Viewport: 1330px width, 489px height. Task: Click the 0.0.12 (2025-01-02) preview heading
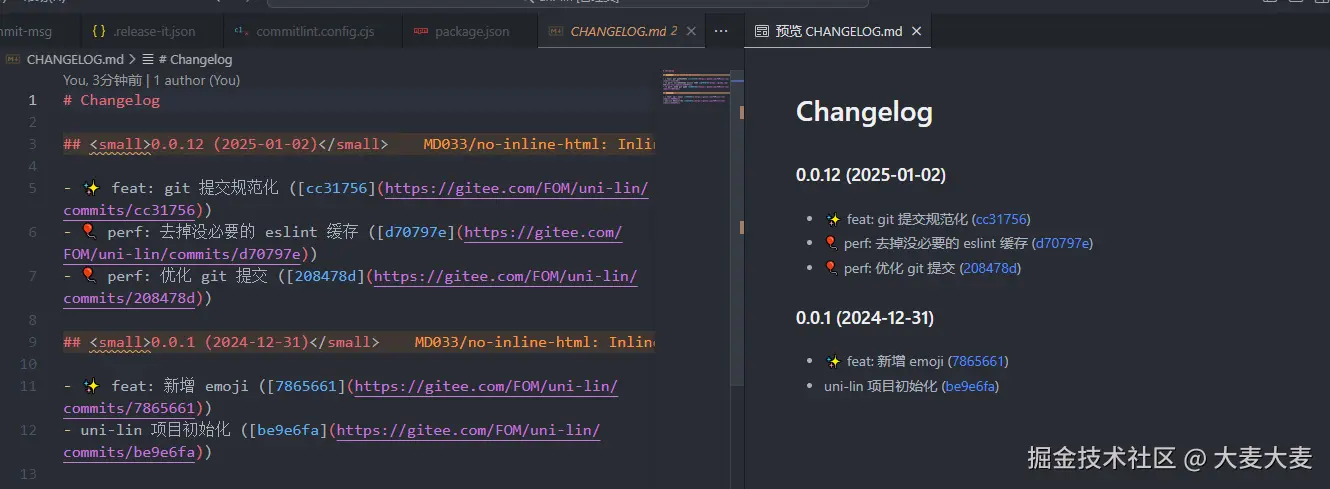click(x=871, y=175)
